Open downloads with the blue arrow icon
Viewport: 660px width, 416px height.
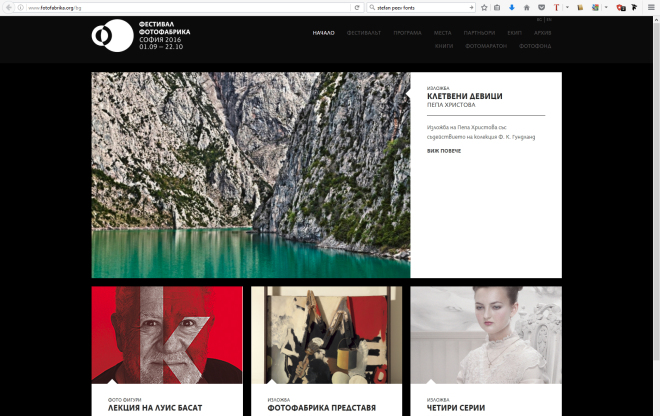pos(512,7)
